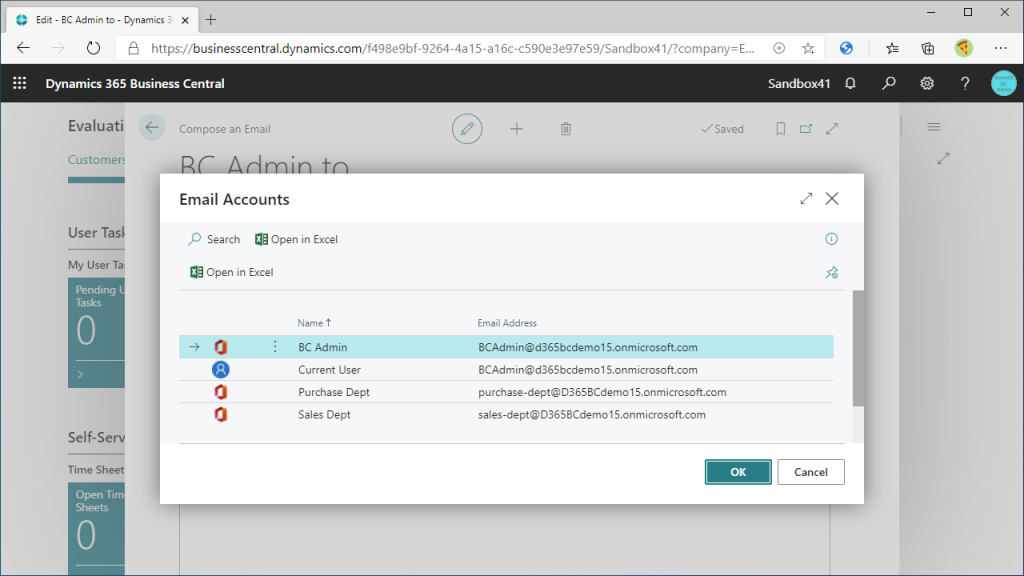
Task: Expand the Email Accounts dialog to full screen
Action: 806,199
